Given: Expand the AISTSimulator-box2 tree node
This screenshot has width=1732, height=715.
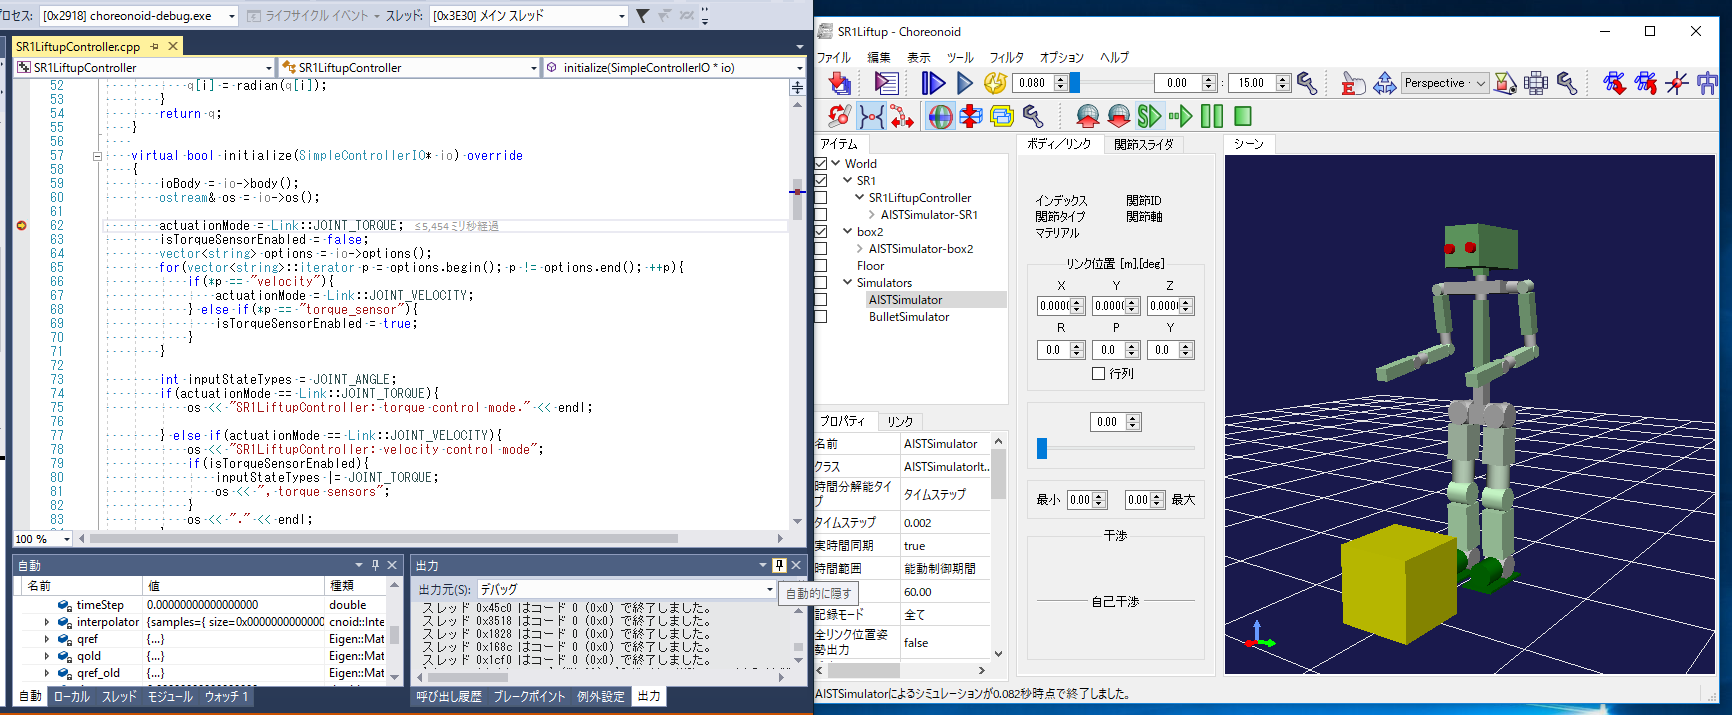Looking at the screenshot, I should click(x=860, y=249).
